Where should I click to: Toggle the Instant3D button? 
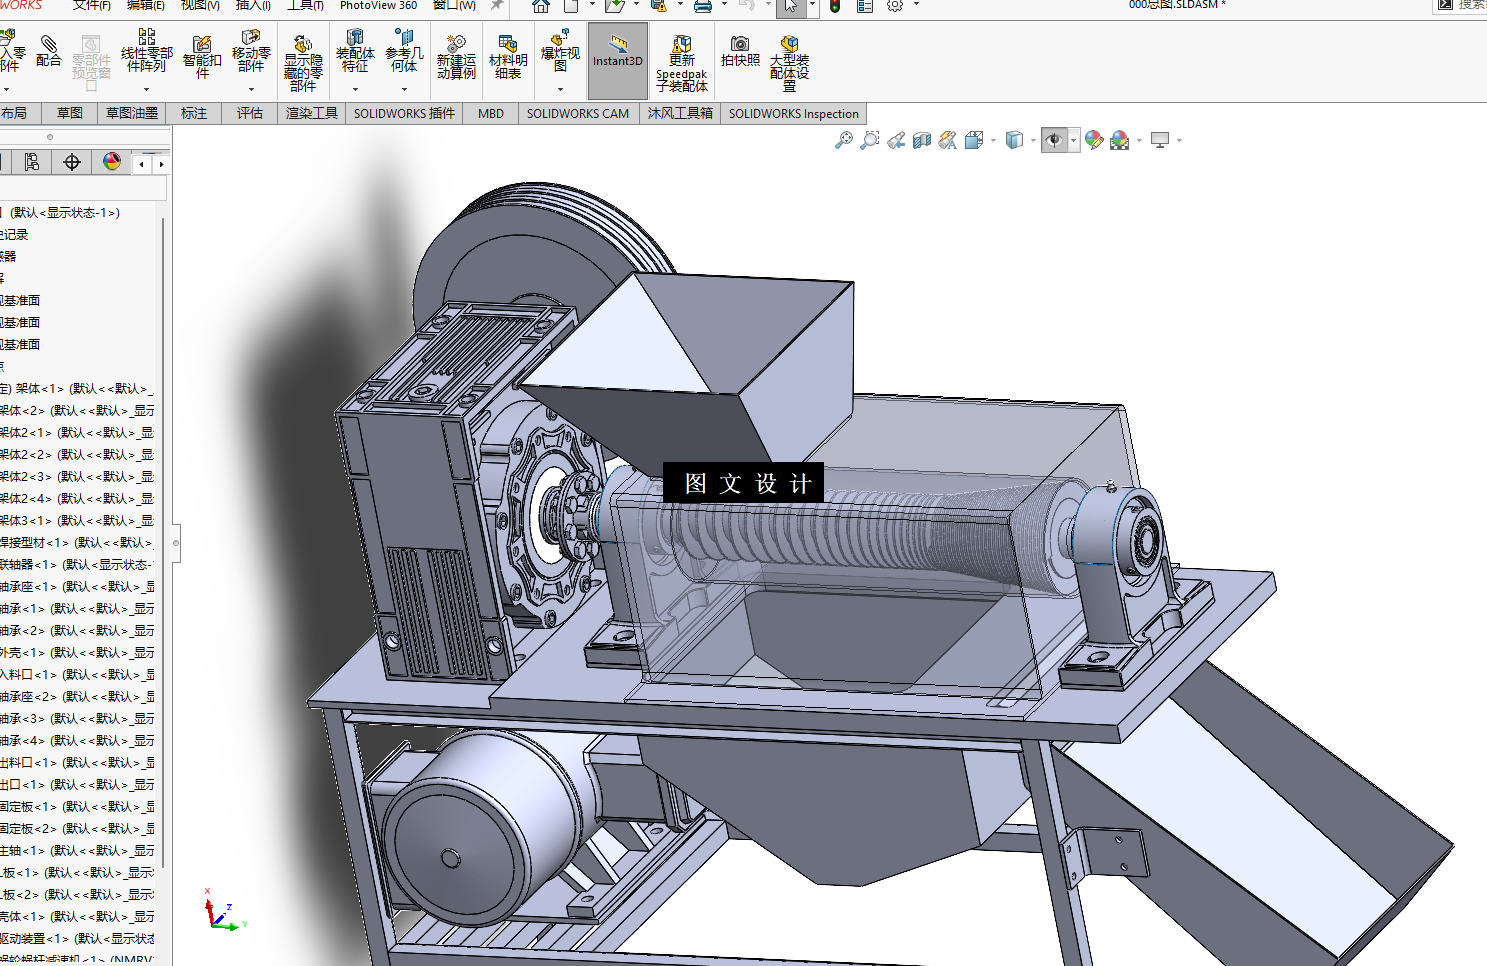coord(618,60)
